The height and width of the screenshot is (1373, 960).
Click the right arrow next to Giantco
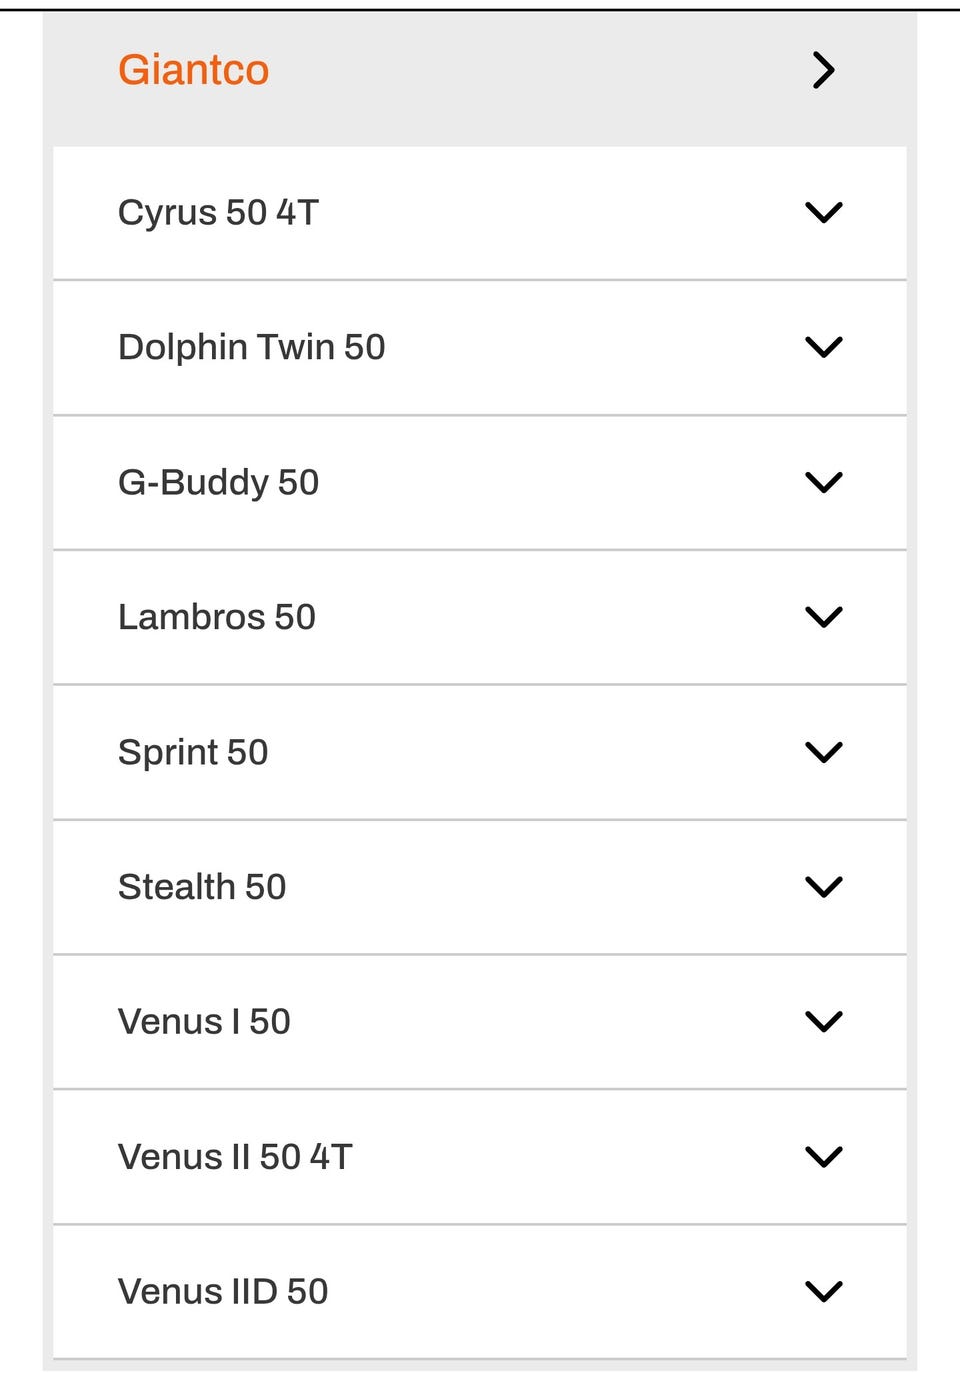pyautogui.click(x=823, y=70)
